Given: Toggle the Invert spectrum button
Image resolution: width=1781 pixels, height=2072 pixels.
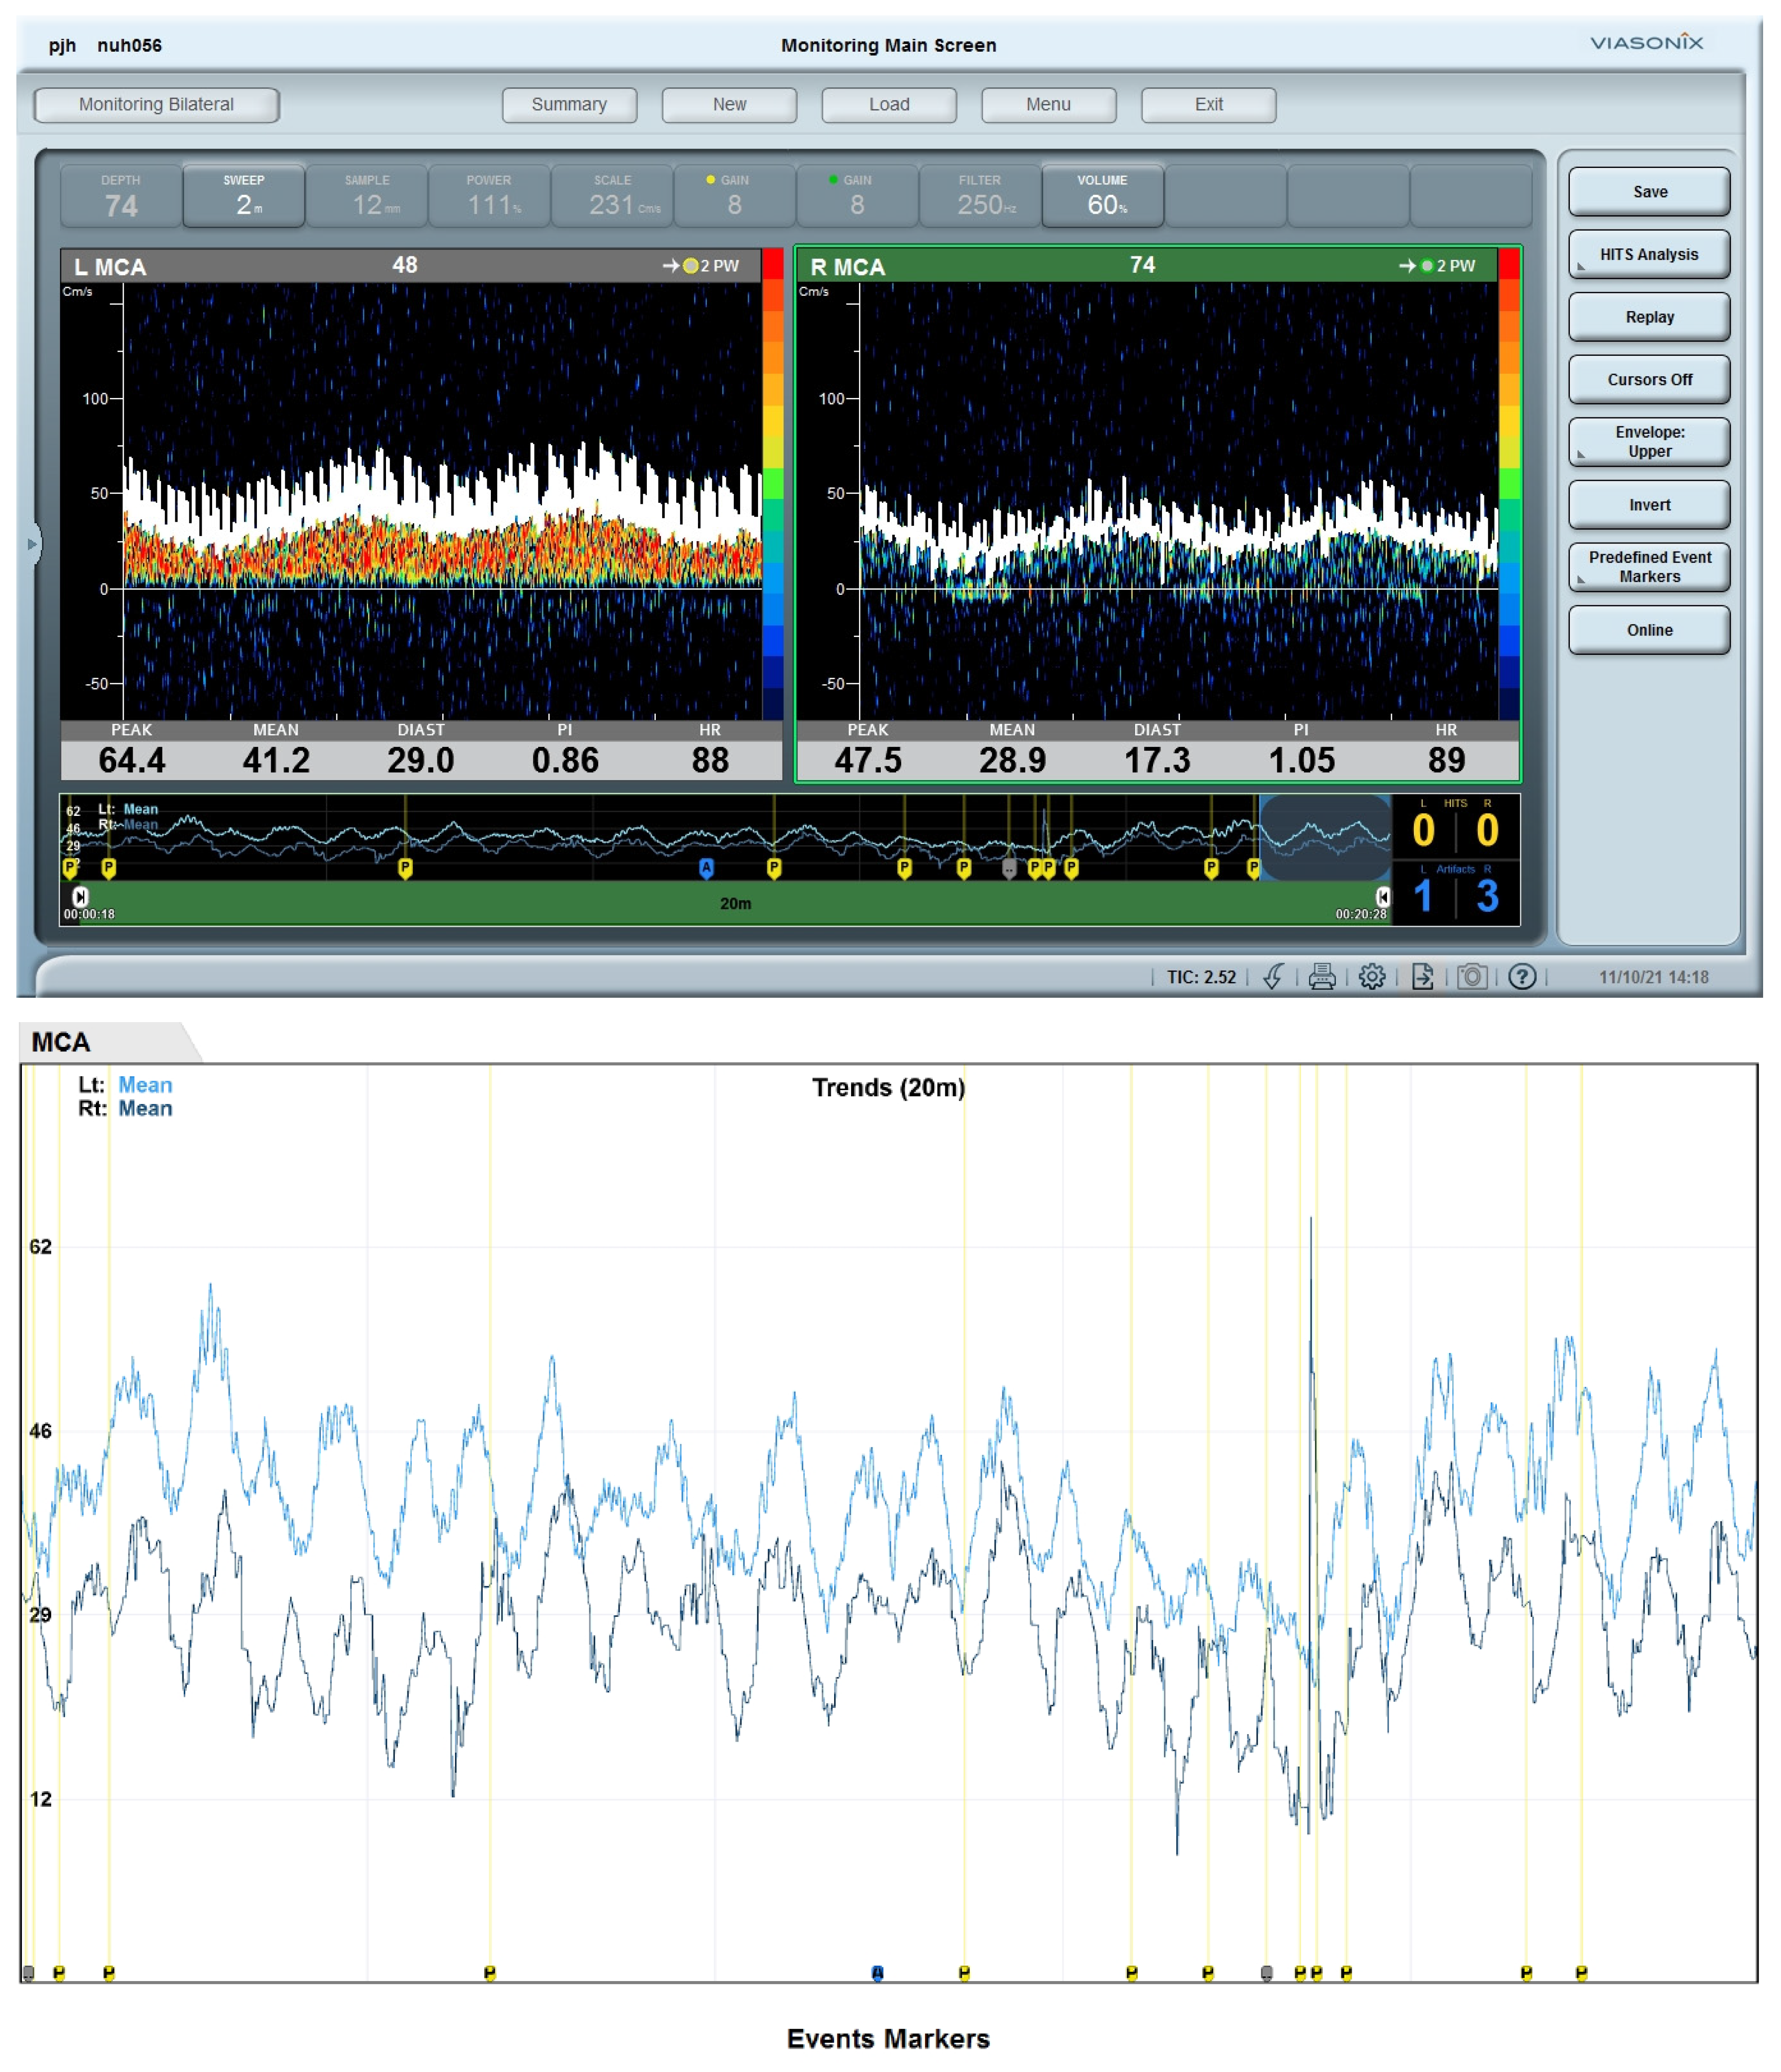Looking at the screenshot, I should tap(1649, 505).
